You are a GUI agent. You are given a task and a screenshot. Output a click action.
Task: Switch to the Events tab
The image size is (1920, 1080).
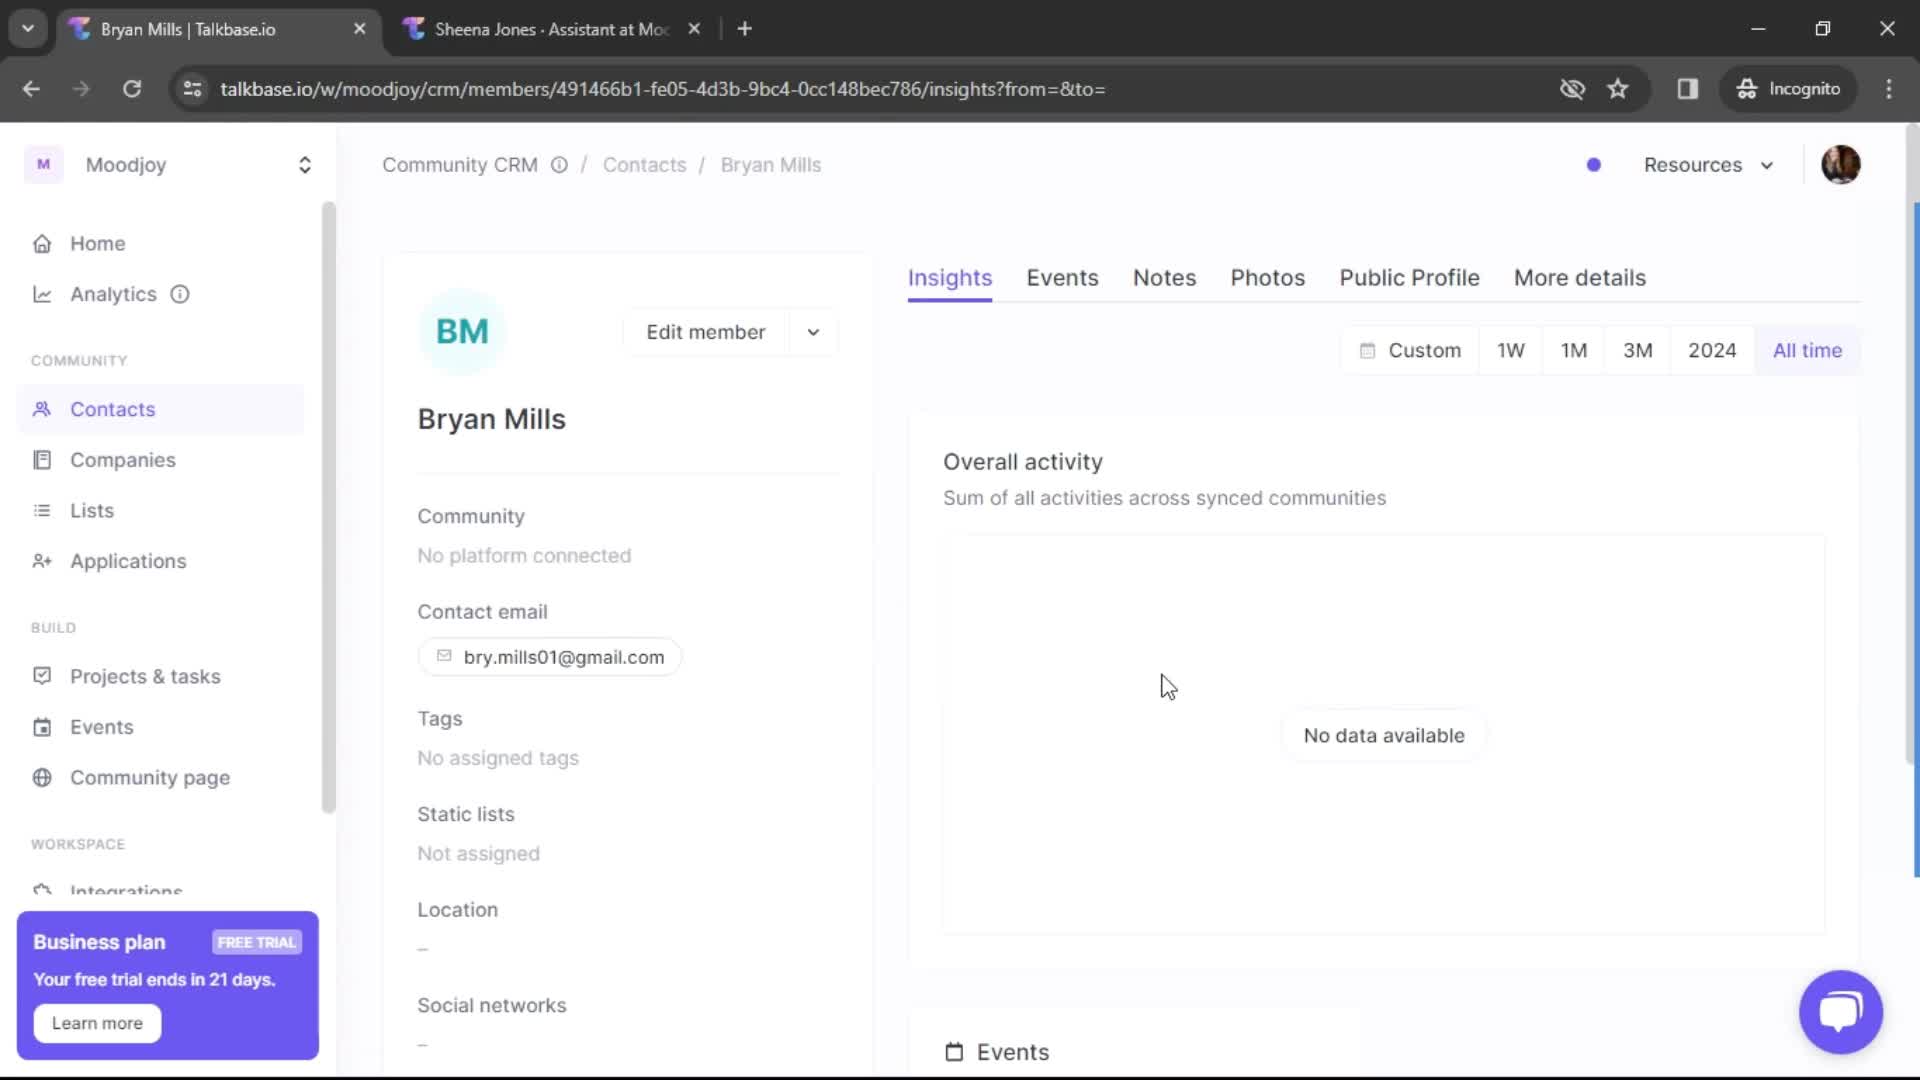point(1063,278)
